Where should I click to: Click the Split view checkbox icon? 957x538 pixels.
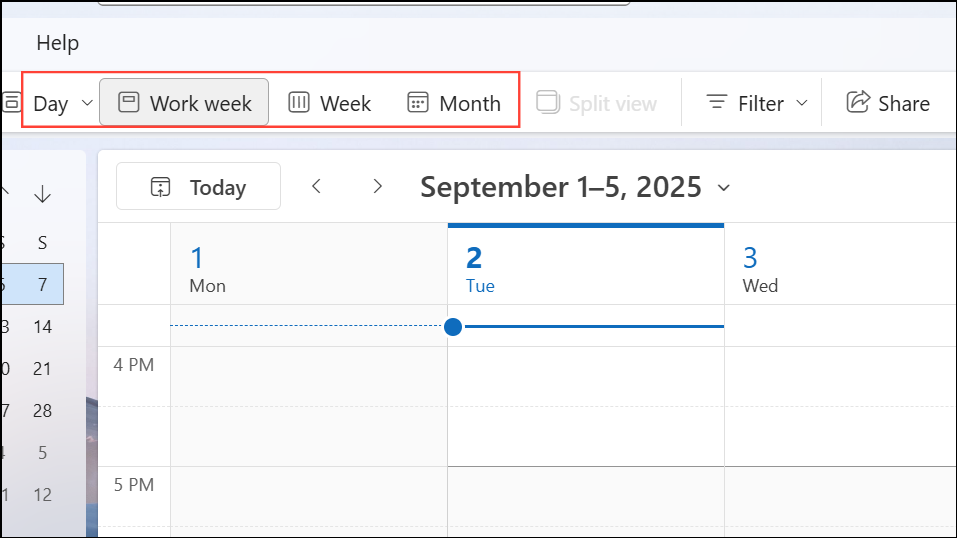pos(547,102)
